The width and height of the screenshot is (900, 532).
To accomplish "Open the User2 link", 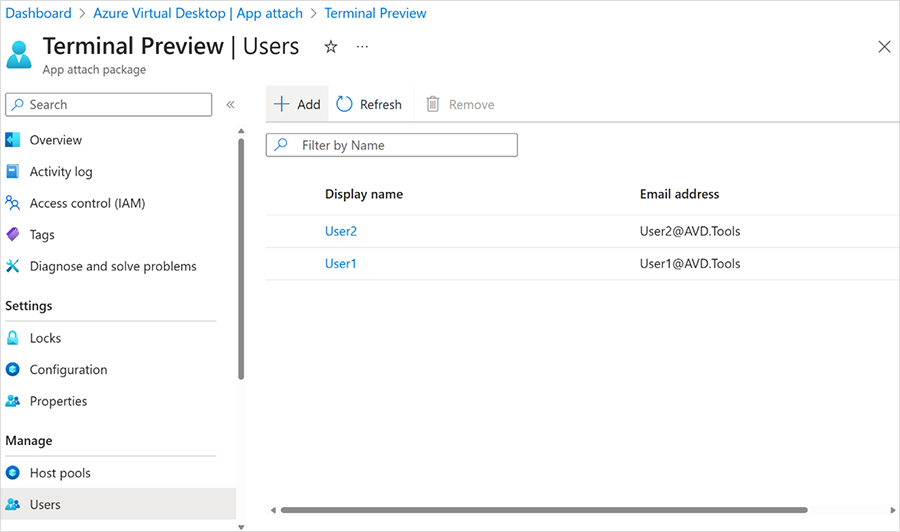I will [341, 231].
